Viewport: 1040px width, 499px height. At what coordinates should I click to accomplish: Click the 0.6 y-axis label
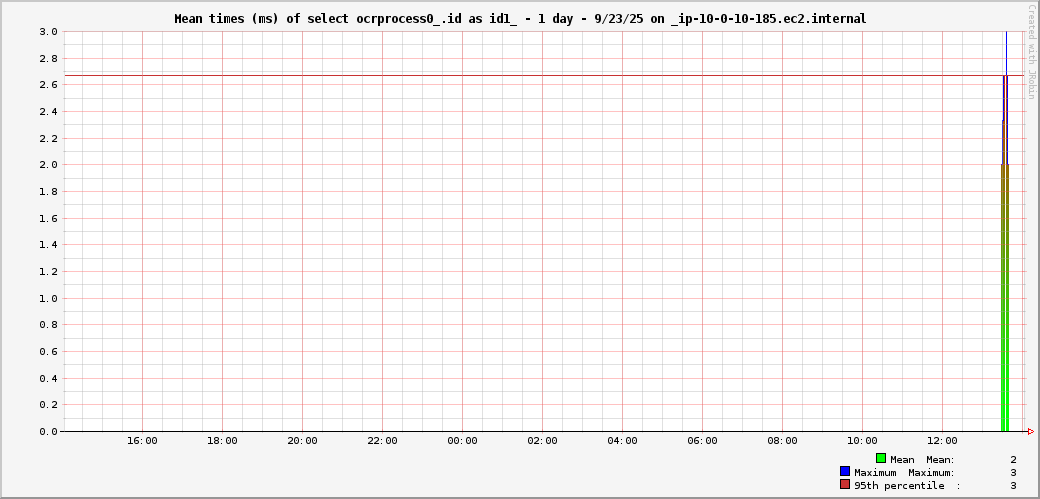(x=48, y=352)
